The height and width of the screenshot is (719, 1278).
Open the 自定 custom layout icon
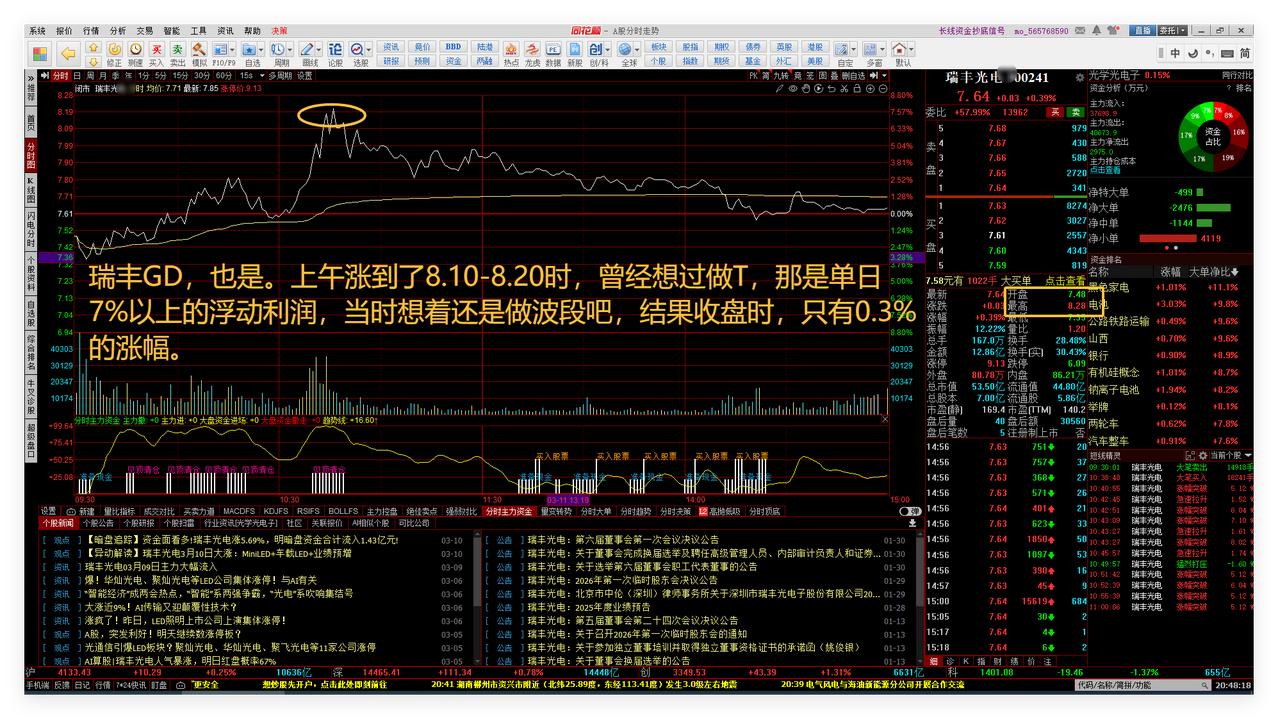841,49
